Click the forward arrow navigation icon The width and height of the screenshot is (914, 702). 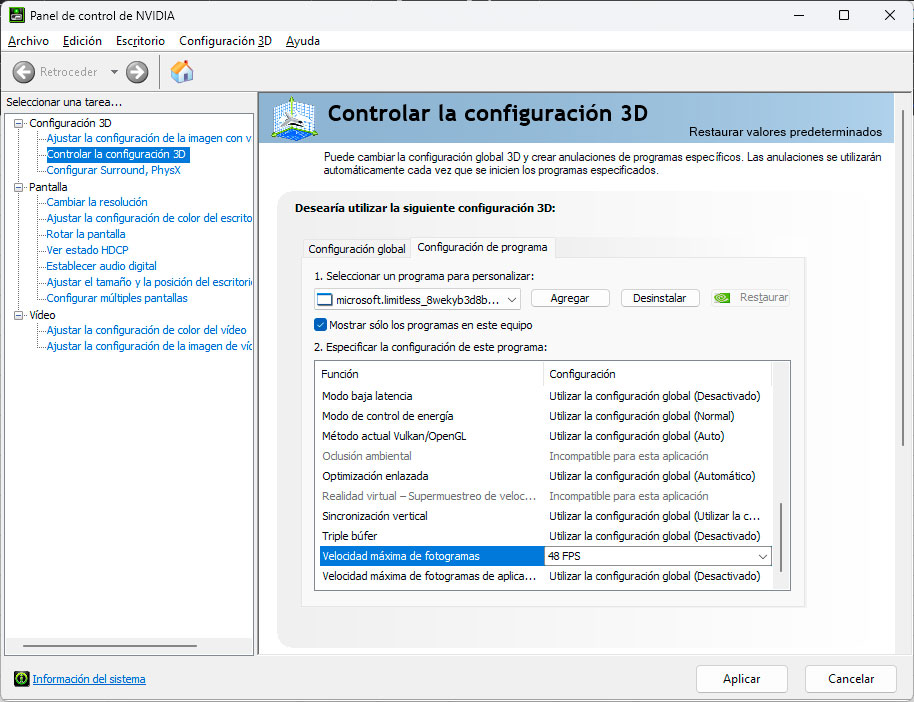[x=137, y=72]
